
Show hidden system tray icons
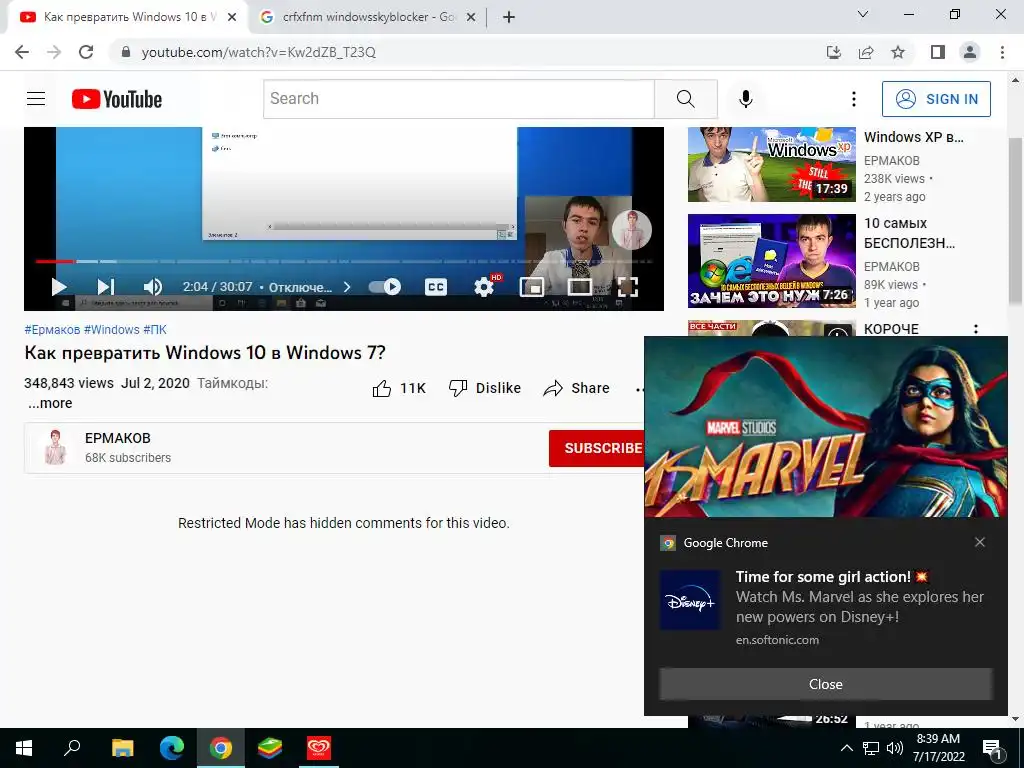coord(846,748)
